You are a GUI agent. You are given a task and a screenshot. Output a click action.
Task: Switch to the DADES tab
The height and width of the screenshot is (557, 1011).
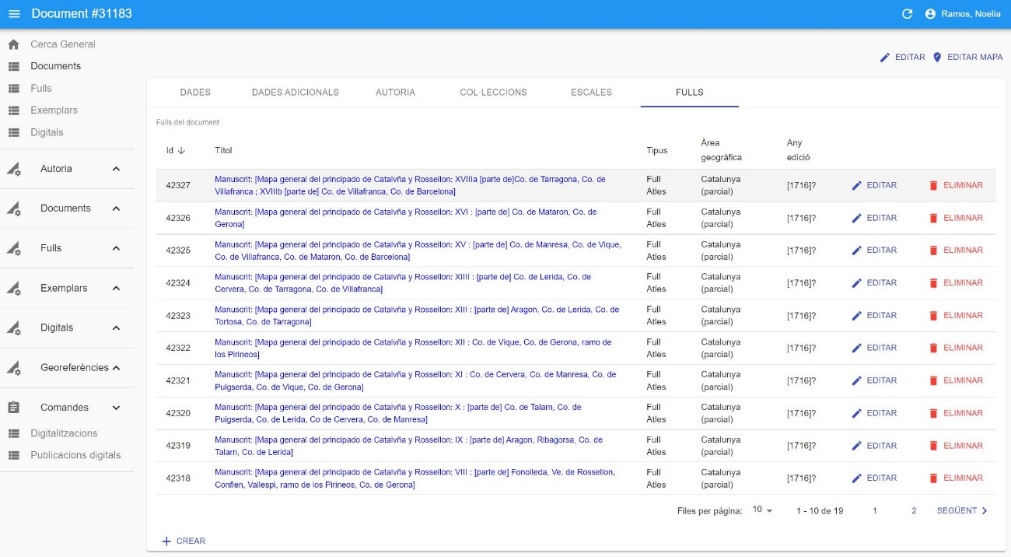195,92
